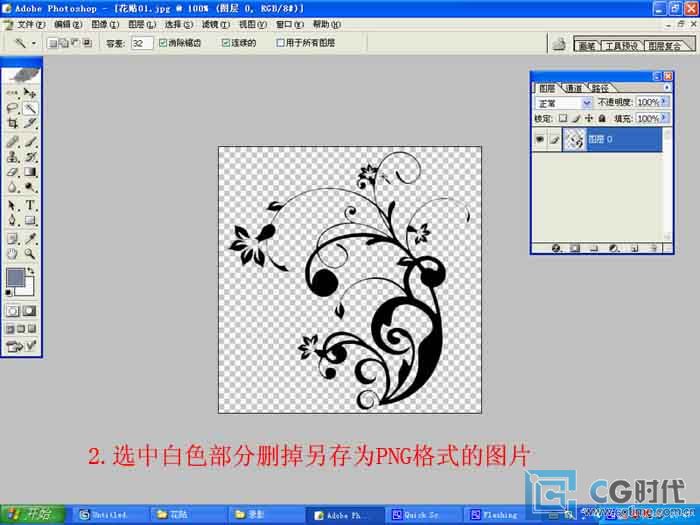Toggle the contiguous checkbox in options bar
This screenshot has height=525, width=700.
[x=226, y=43]
